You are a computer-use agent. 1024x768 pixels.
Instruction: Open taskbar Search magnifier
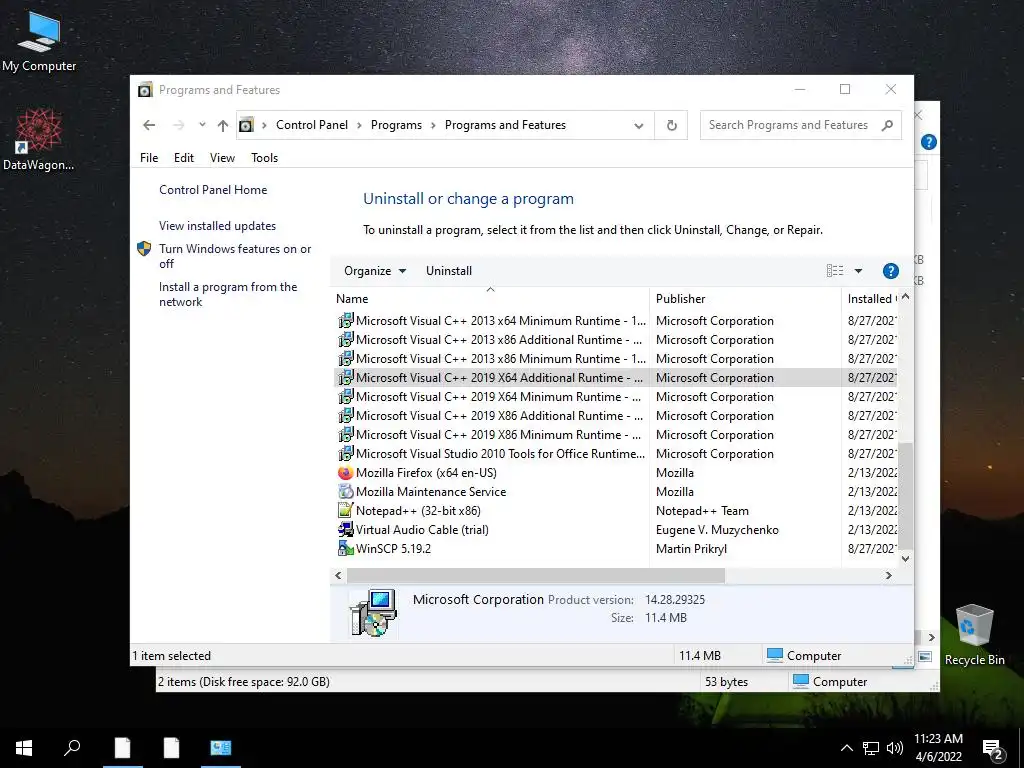[x=72, y=748]
